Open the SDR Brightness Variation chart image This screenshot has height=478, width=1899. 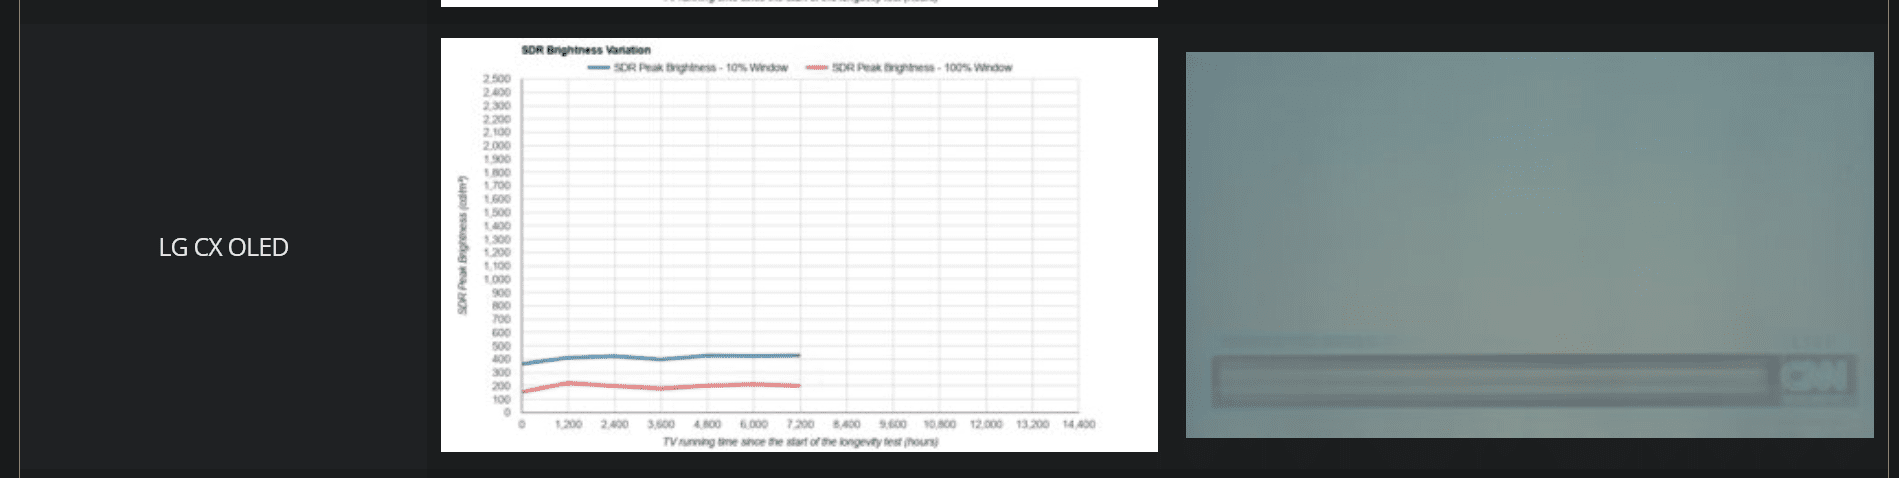click(x=799, y=245)
